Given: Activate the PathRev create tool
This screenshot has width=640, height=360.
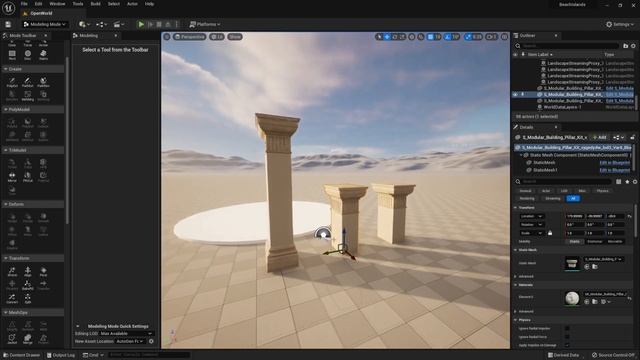Looking at the screenshot, I should pos(43,82).
